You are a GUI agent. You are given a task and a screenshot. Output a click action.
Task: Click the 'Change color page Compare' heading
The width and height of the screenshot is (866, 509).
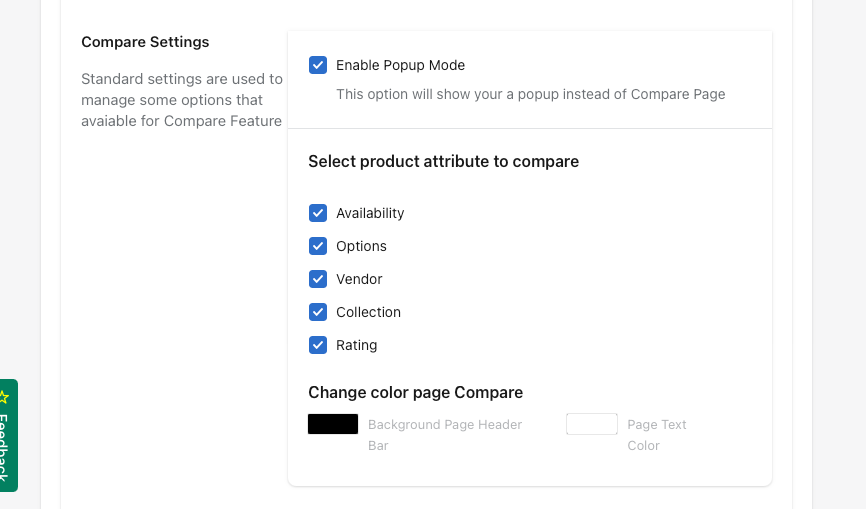[415, 392]
